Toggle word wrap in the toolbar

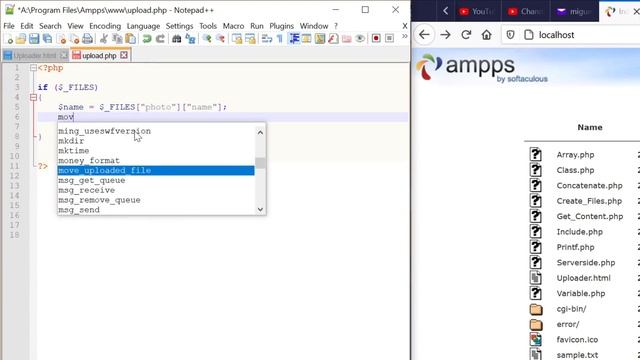(x=267, y=39)
